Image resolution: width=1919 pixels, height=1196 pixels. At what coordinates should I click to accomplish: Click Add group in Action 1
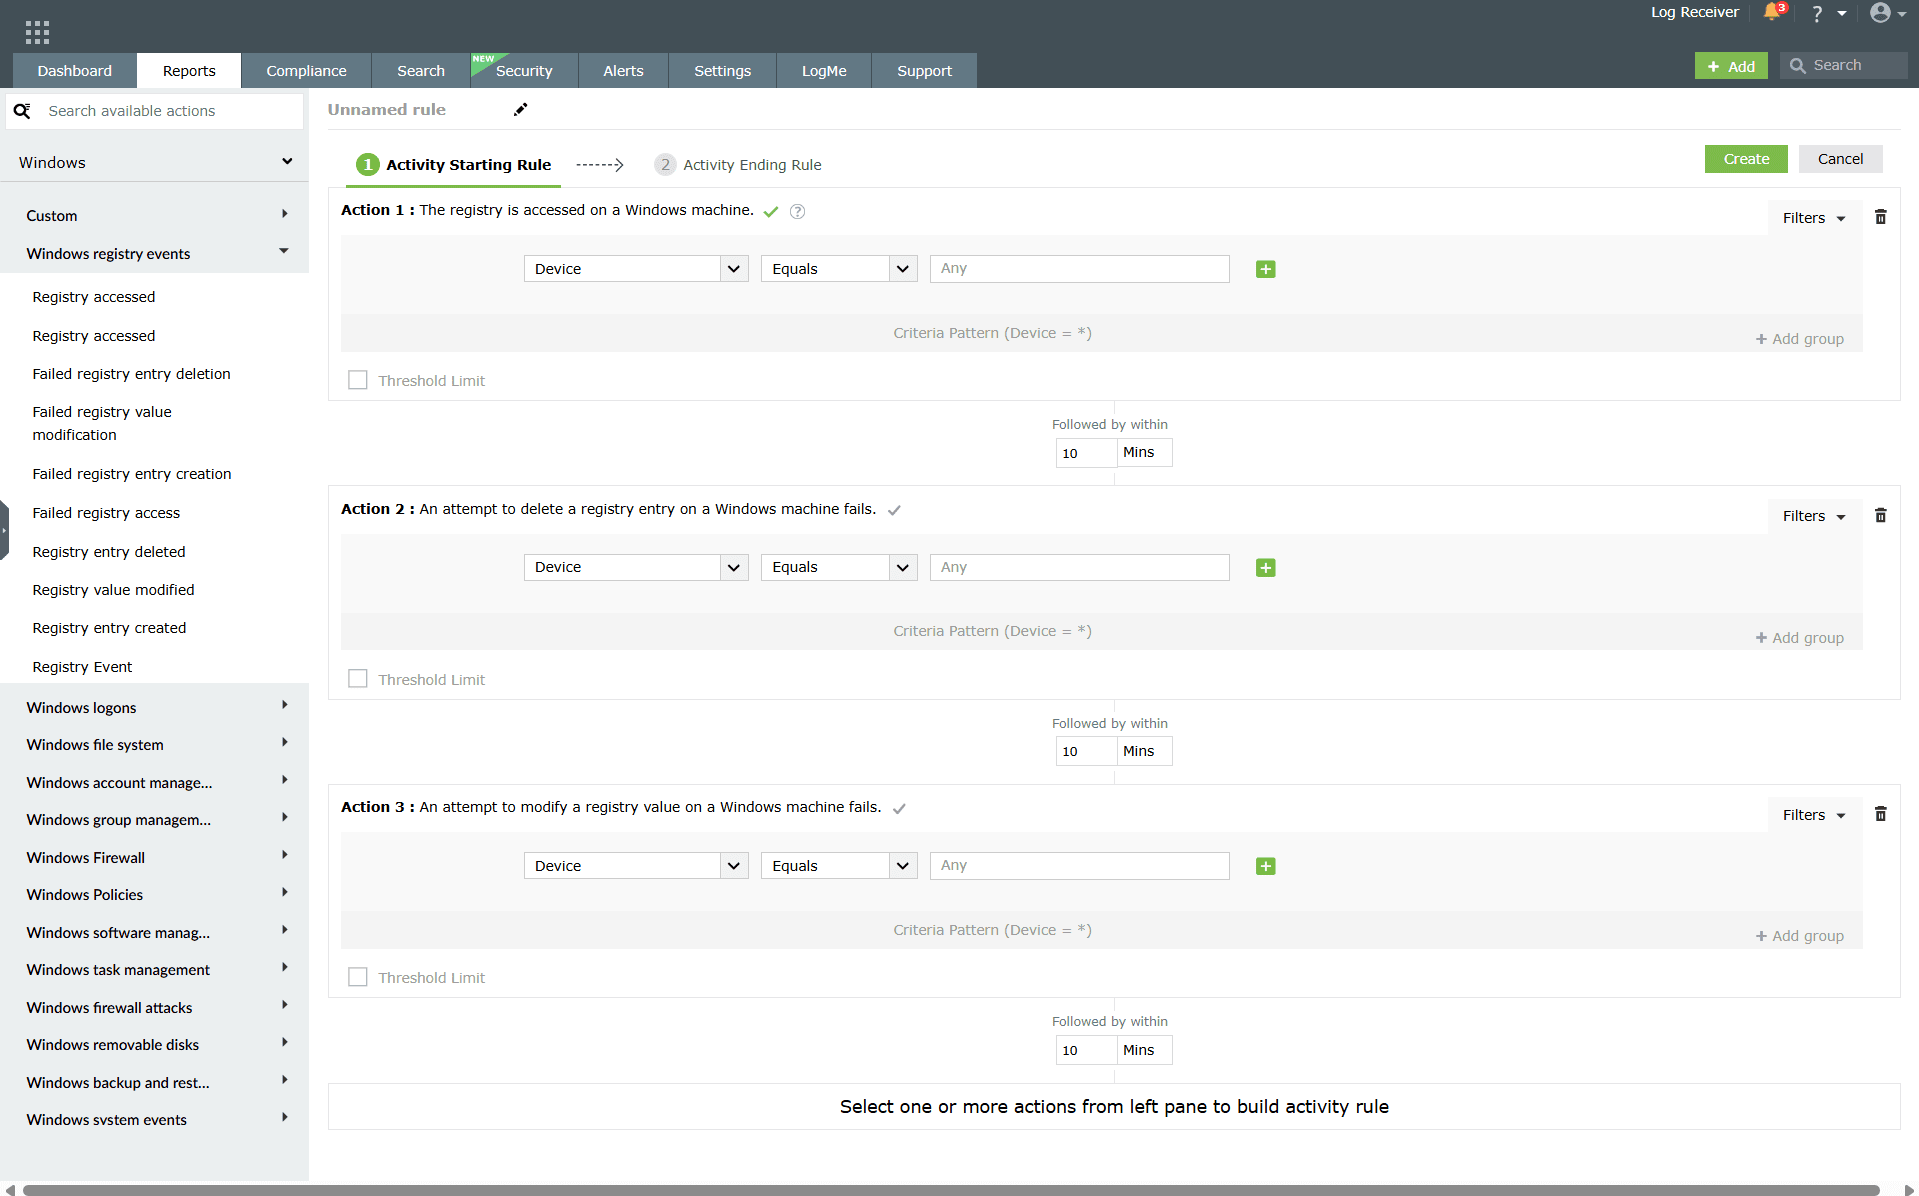pyautogui.click(x=1799, y=338)
